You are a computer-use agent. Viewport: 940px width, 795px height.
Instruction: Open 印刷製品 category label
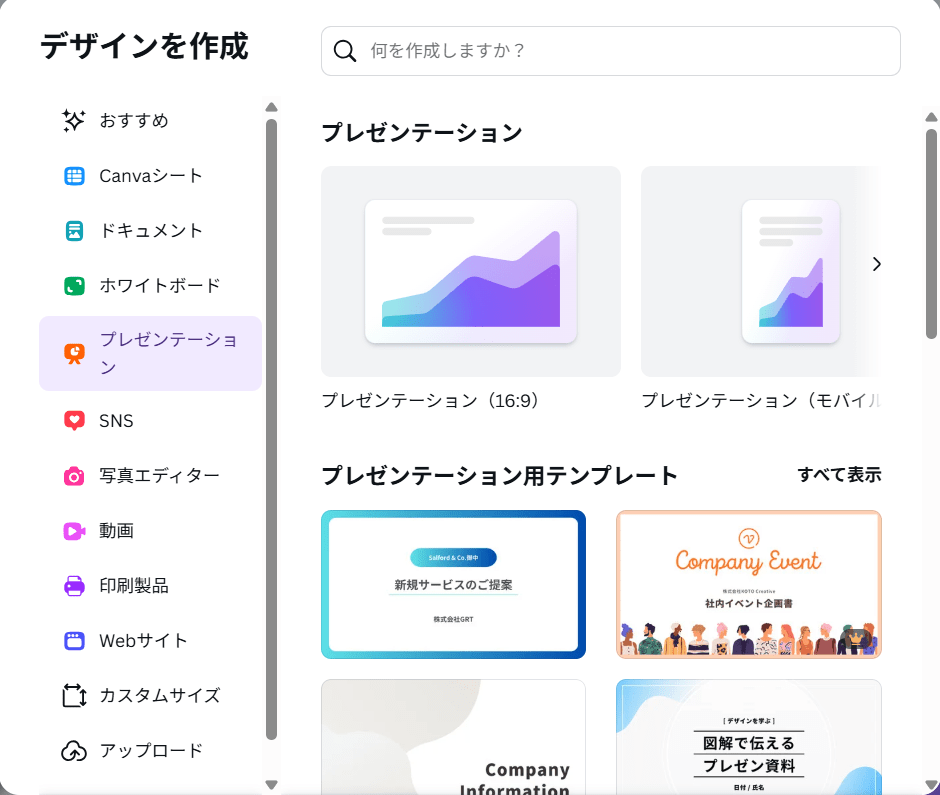tap(134, 586)
